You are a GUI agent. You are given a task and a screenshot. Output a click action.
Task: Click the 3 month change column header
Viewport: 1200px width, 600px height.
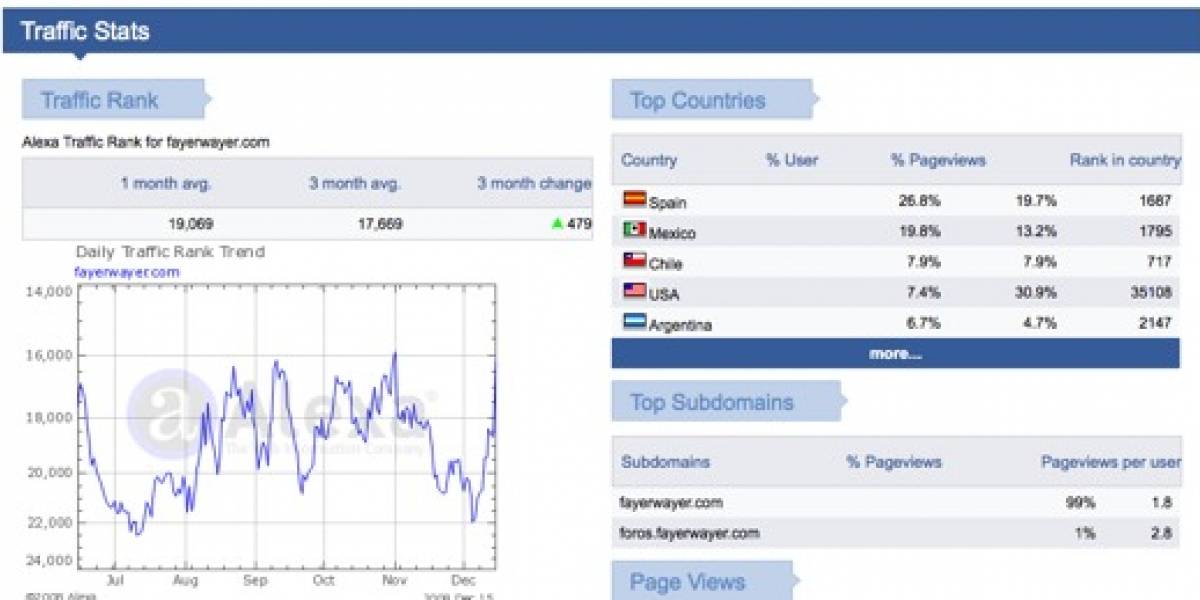coord(534,184)
